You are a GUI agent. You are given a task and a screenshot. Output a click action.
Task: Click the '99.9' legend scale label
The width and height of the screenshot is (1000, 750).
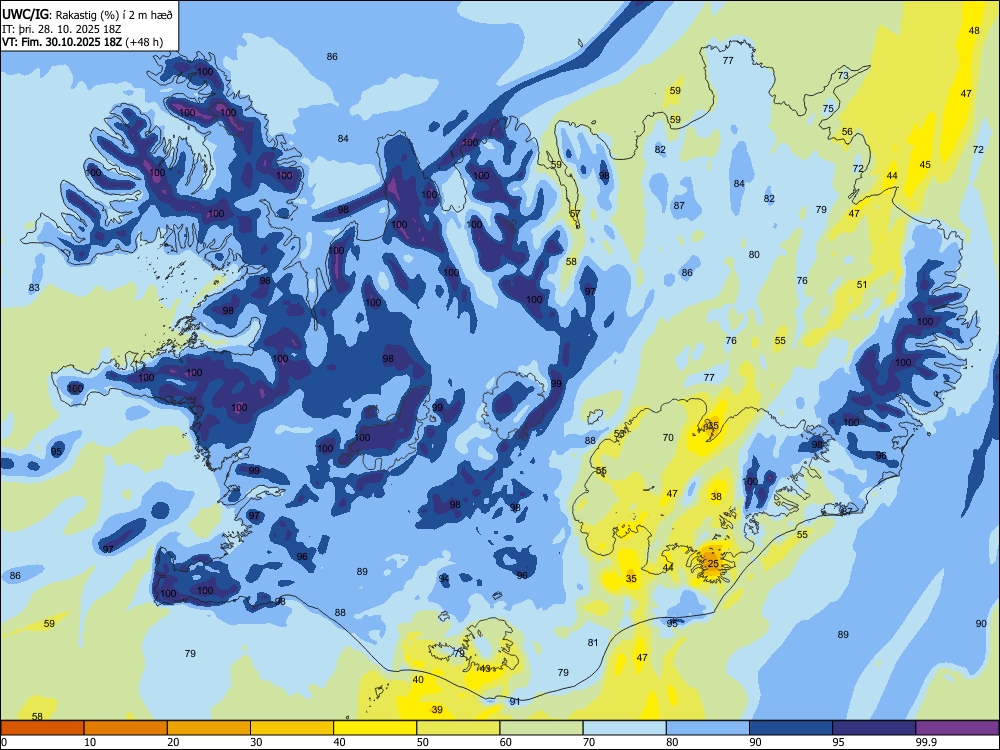(925, 742)
